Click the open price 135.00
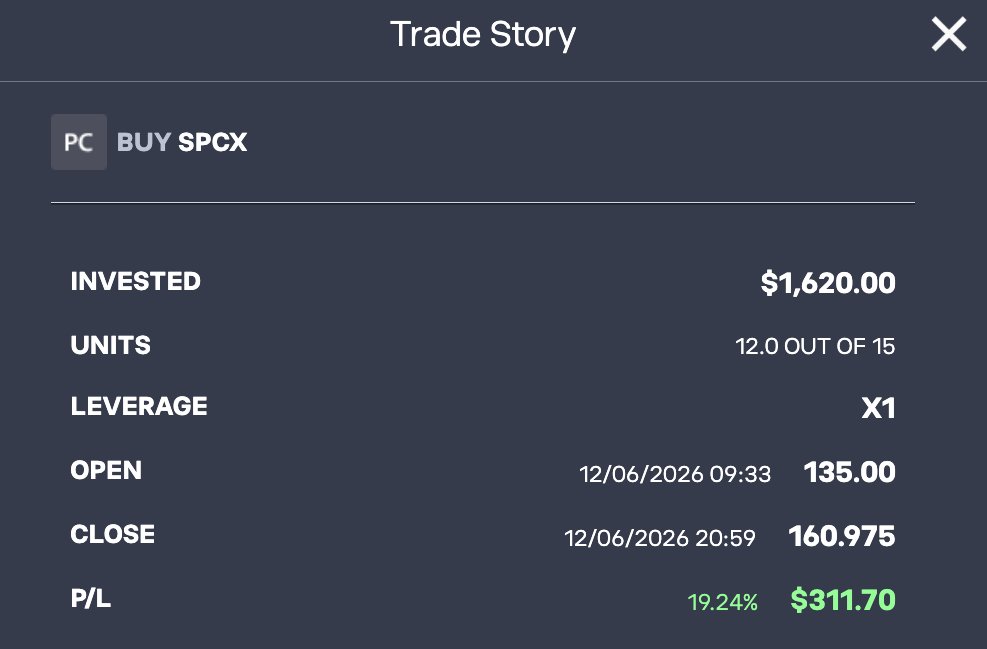The width and height of the screenshot is (987, 649). tap(850, 472)
